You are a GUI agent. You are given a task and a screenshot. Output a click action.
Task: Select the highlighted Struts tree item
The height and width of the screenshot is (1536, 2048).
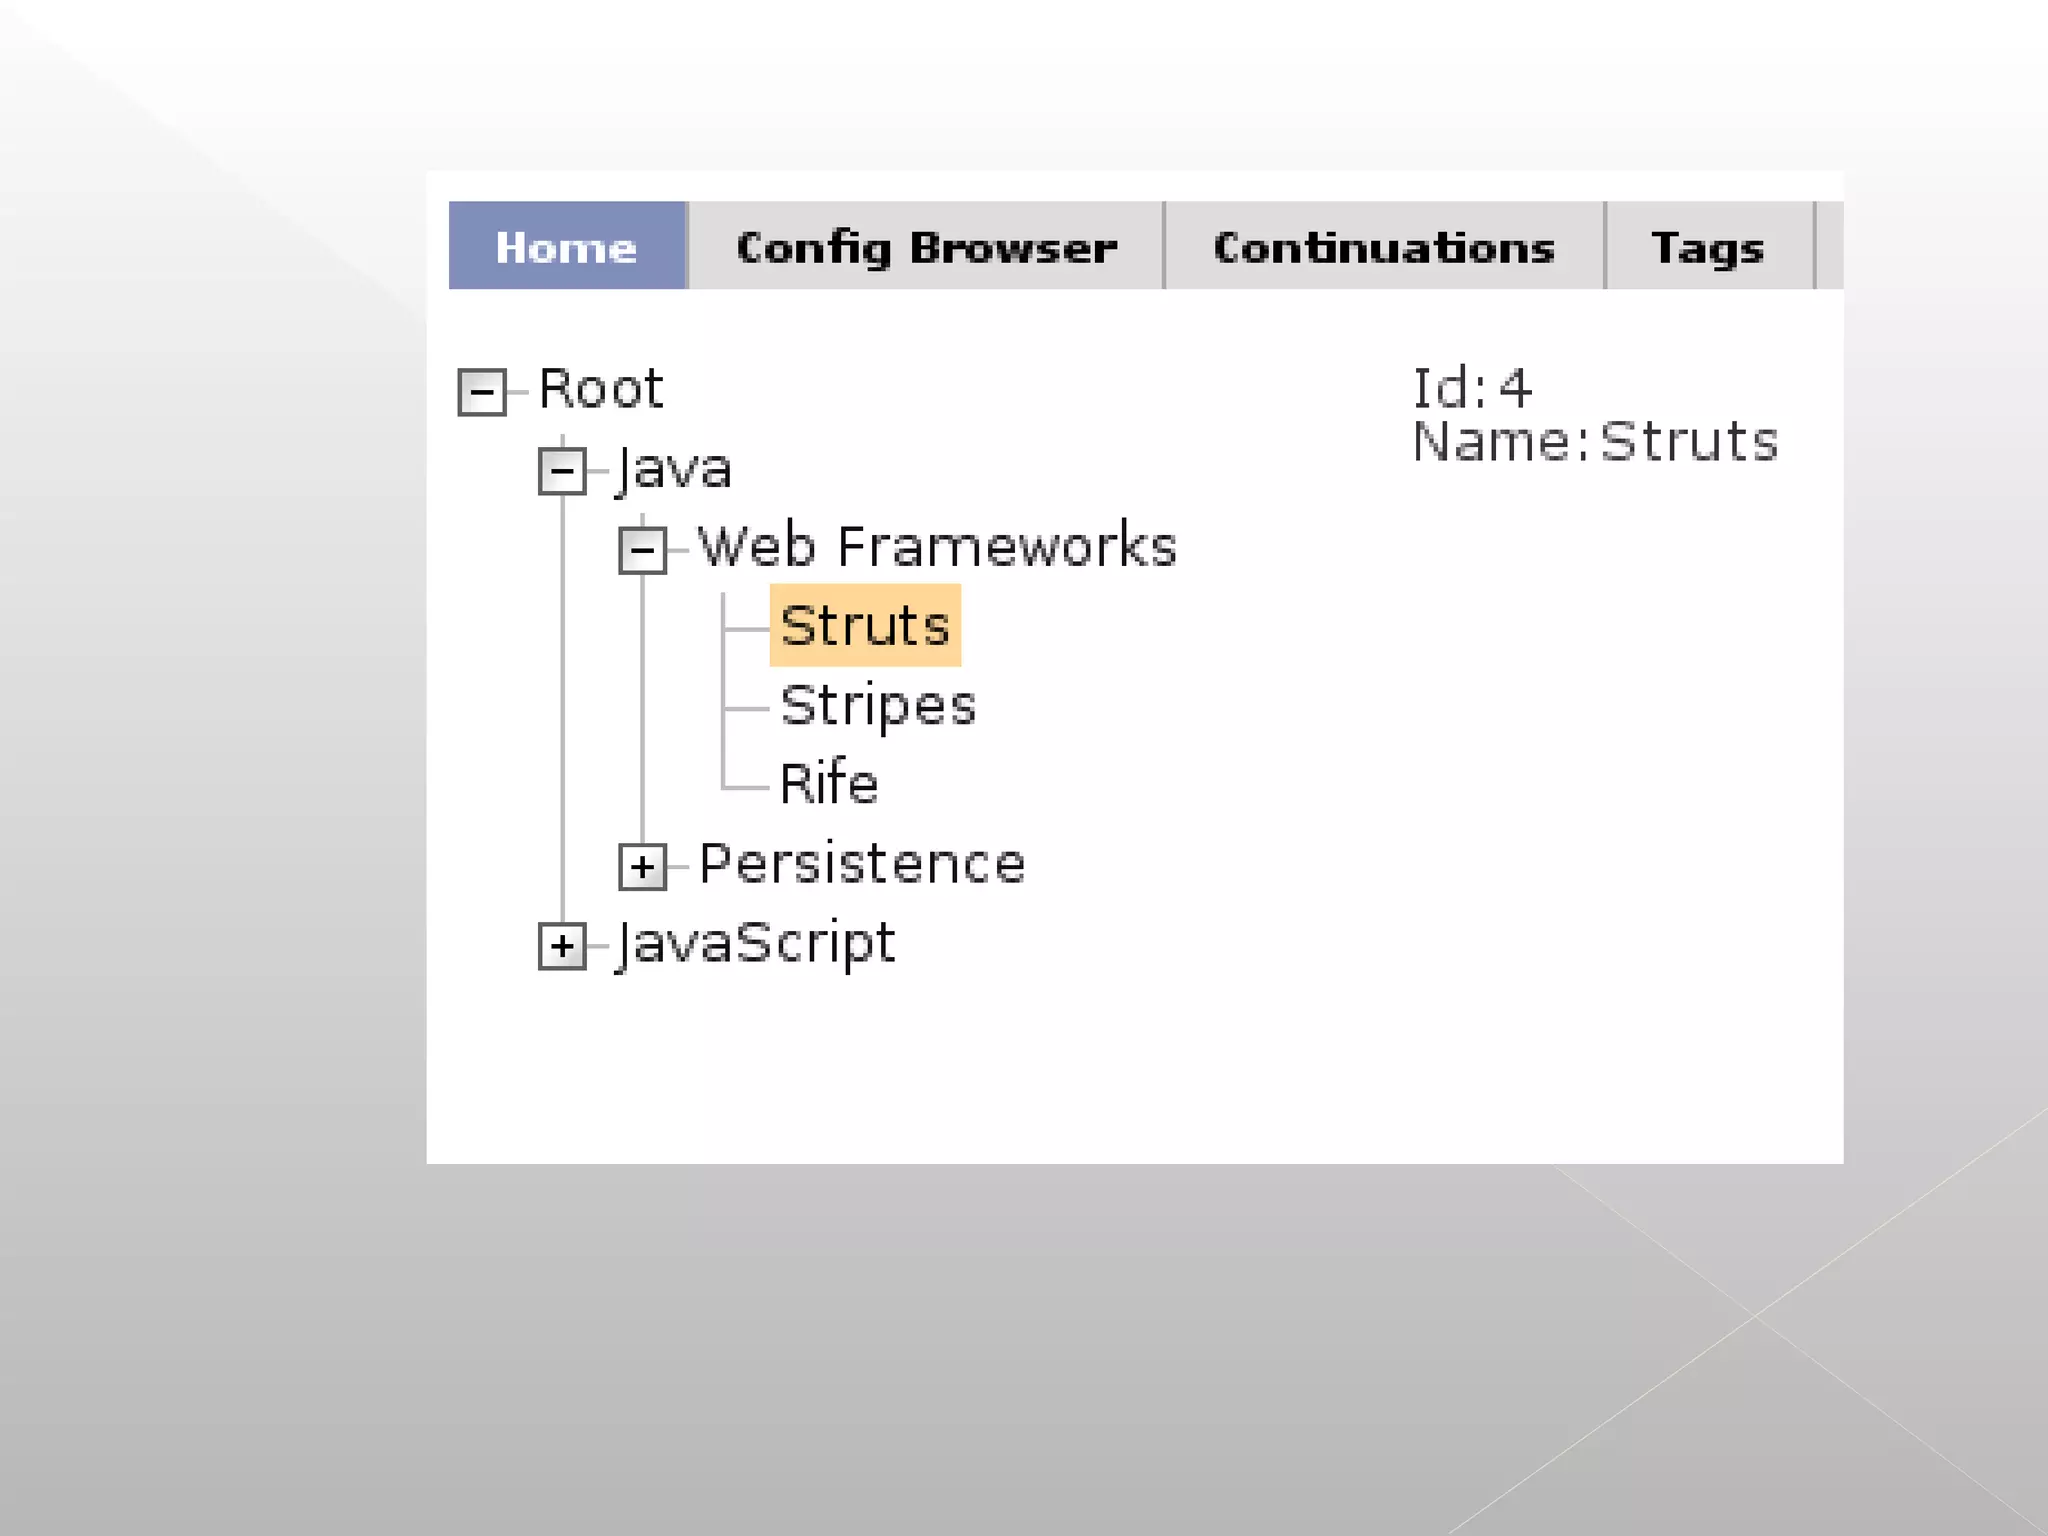(865, 626)
